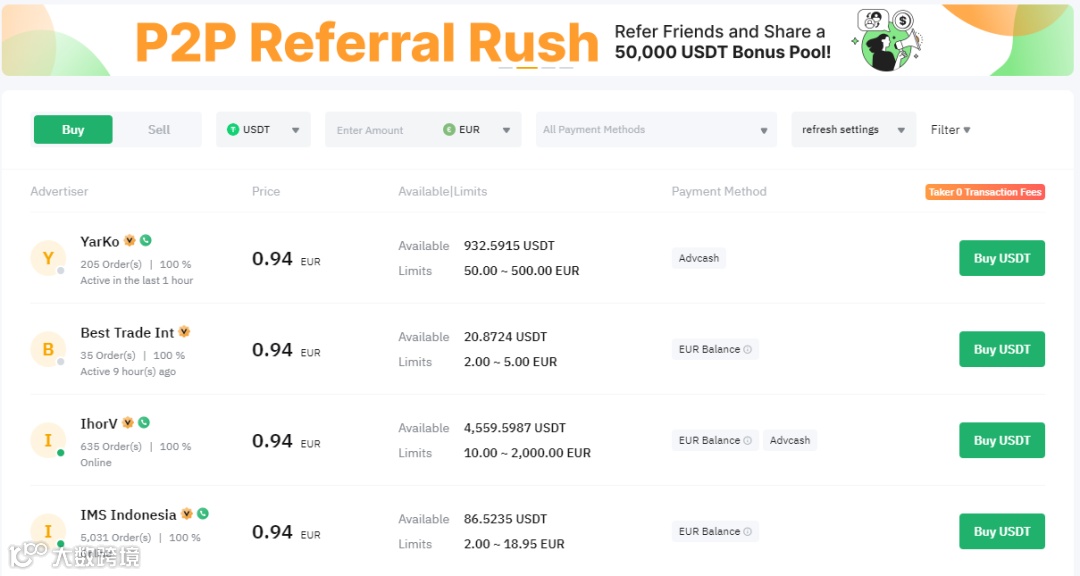Expand the Filter options
This screenshot has width=1080, height=576.
tap(950, 130)
